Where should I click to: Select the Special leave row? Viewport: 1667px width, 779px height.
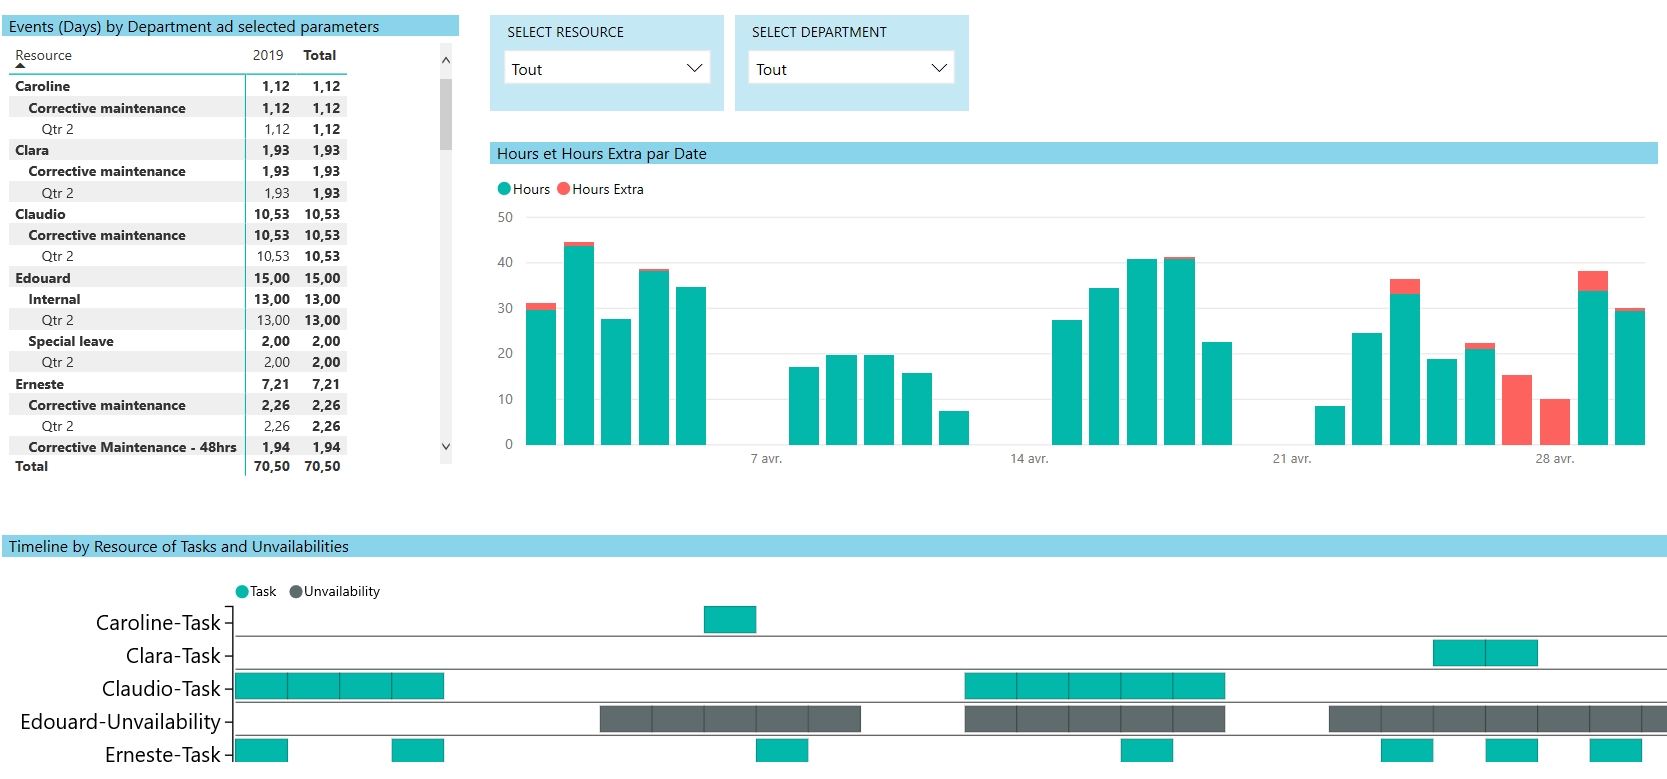[71, 342]
